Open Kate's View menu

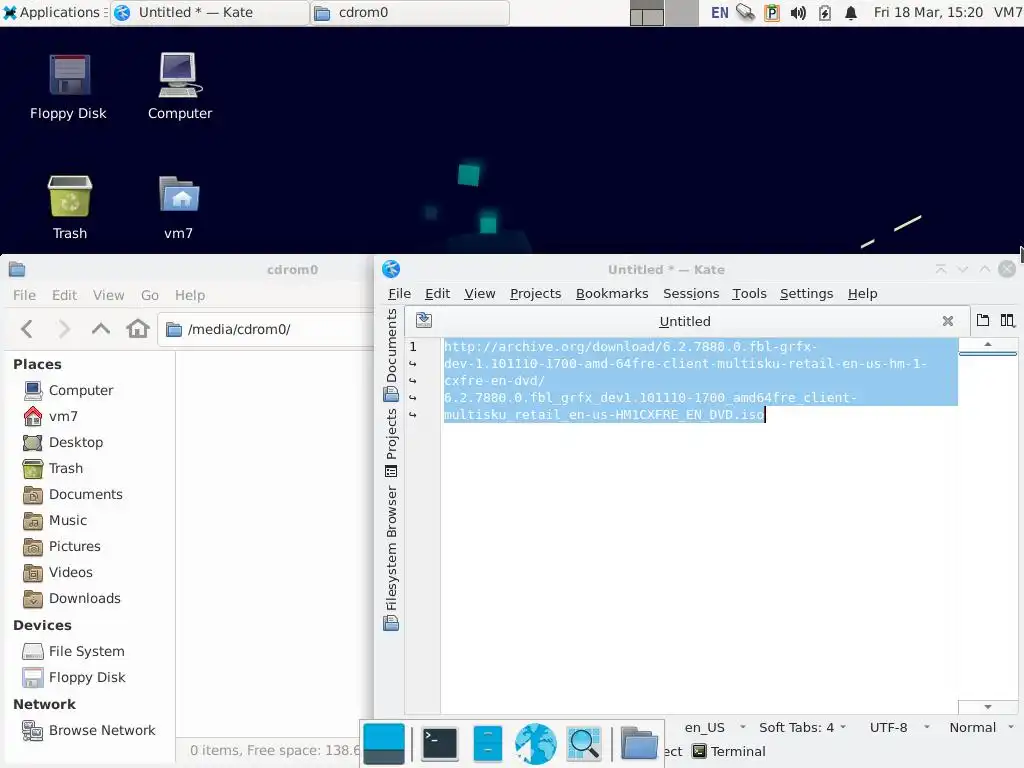point(479,293)
